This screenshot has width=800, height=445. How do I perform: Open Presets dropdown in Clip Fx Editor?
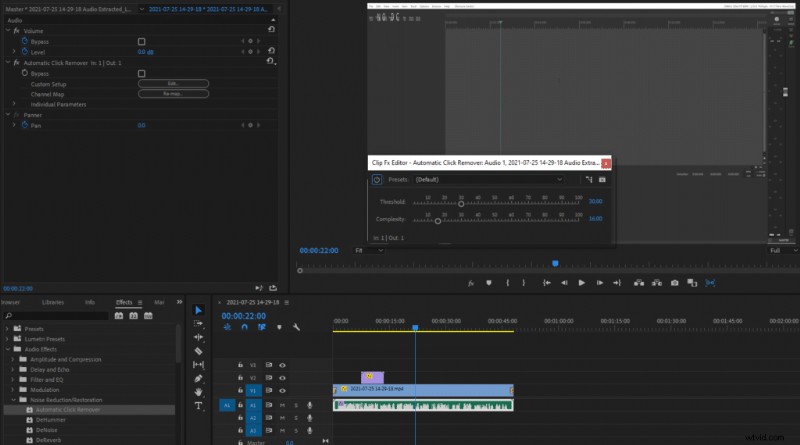[488, 180]
